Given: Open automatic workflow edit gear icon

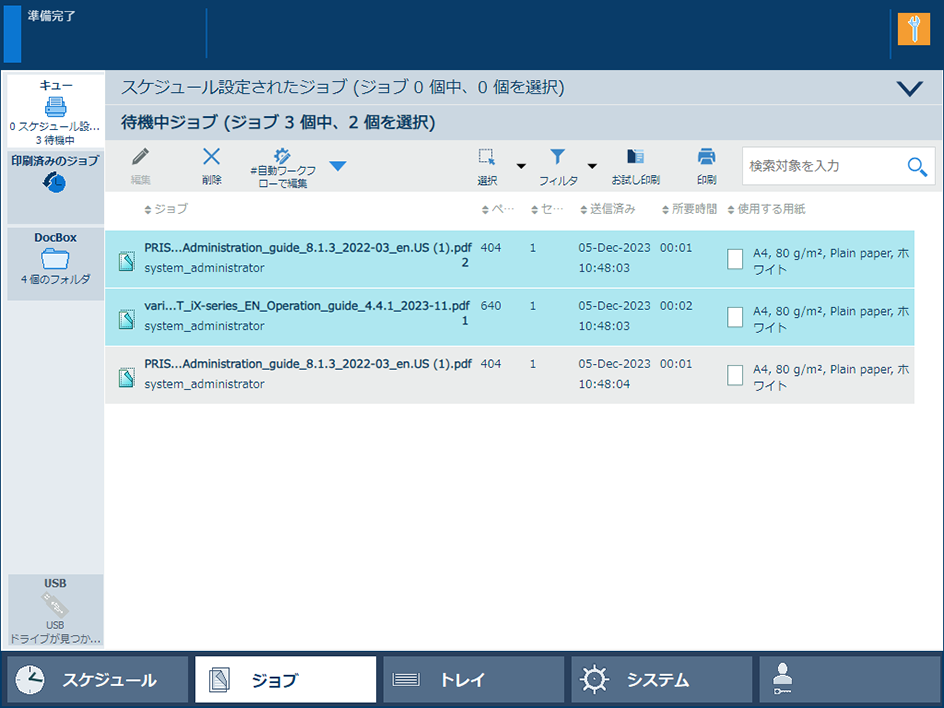Looking at the screenshot, I should pyautogui.click(x=281, y=157).
